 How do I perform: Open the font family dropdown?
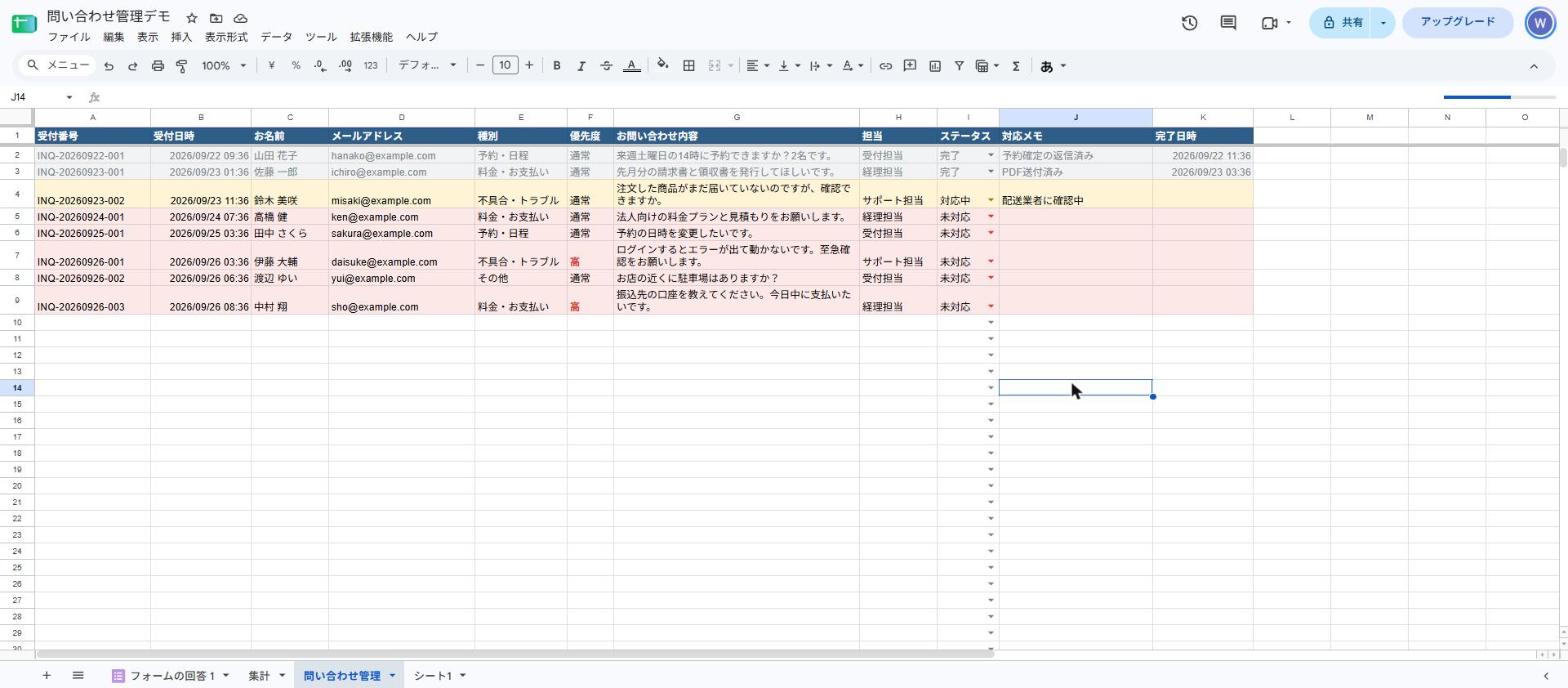[427, 66]
